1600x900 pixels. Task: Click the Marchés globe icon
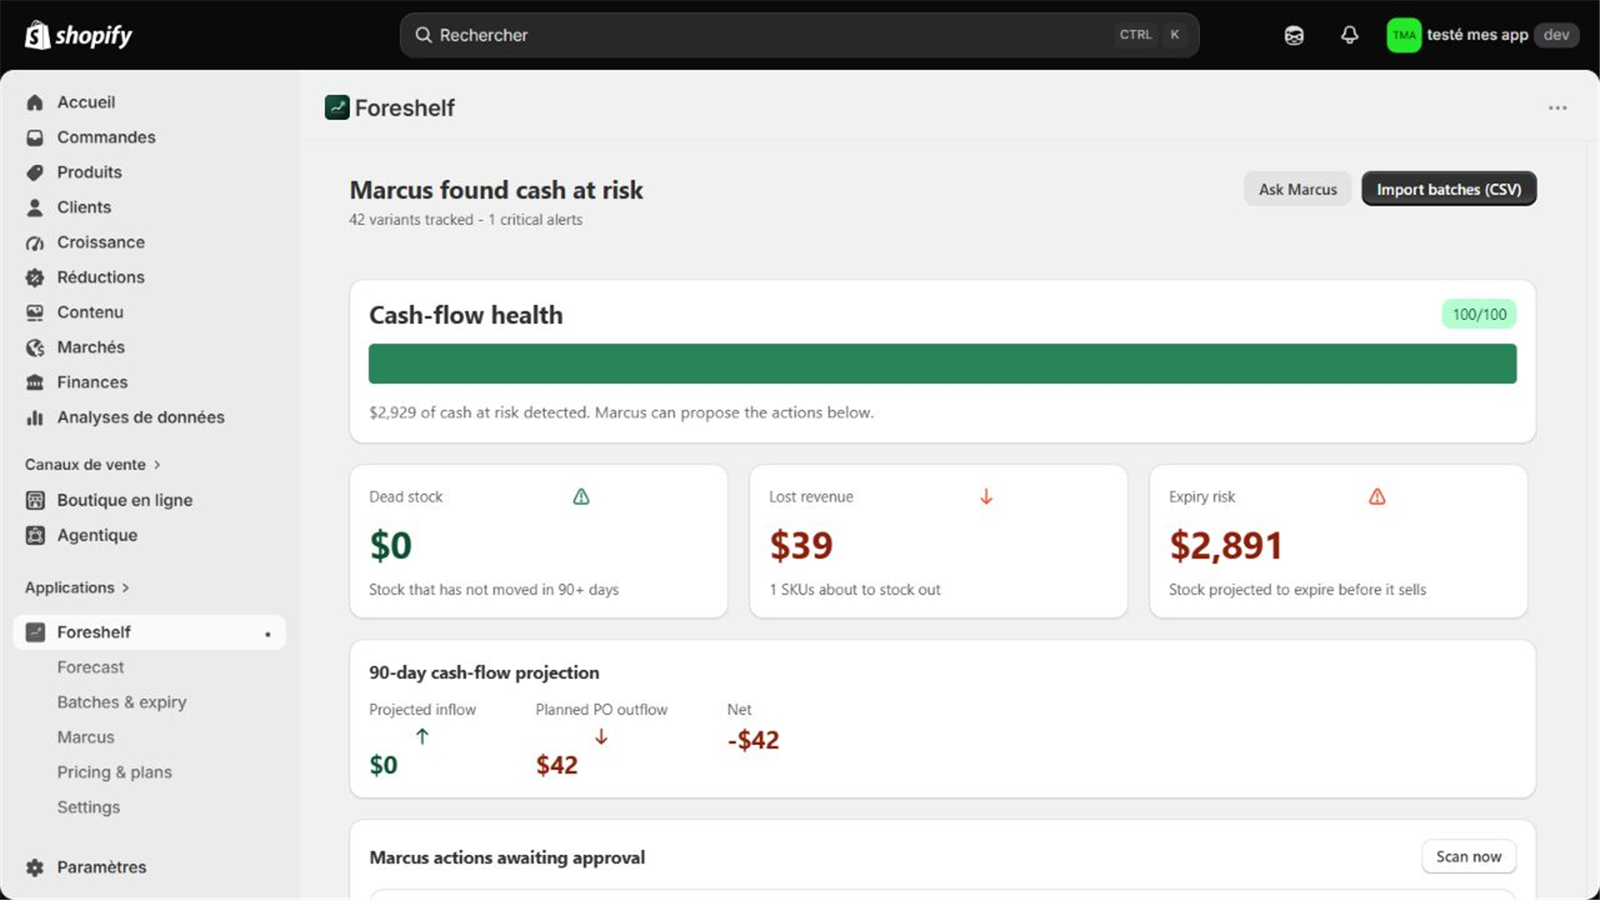tap(35, 347)
